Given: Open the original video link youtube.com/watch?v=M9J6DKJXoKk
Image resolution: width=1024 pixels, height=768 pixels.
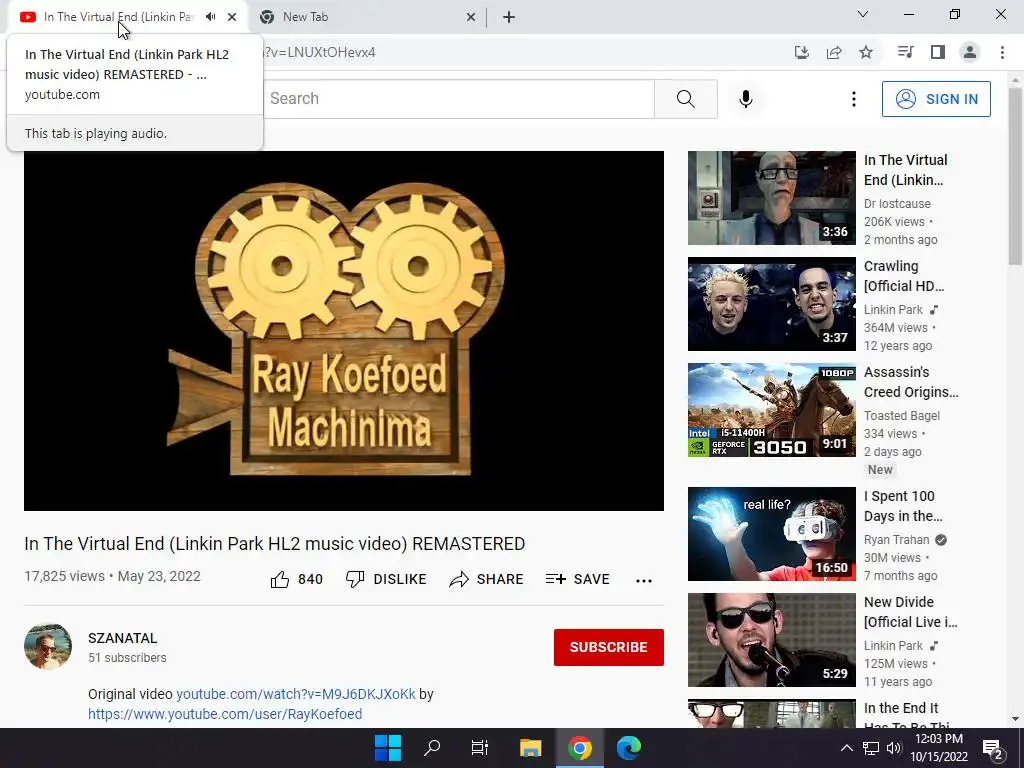Looking at the screenshot, I should [x=296, y=694].
